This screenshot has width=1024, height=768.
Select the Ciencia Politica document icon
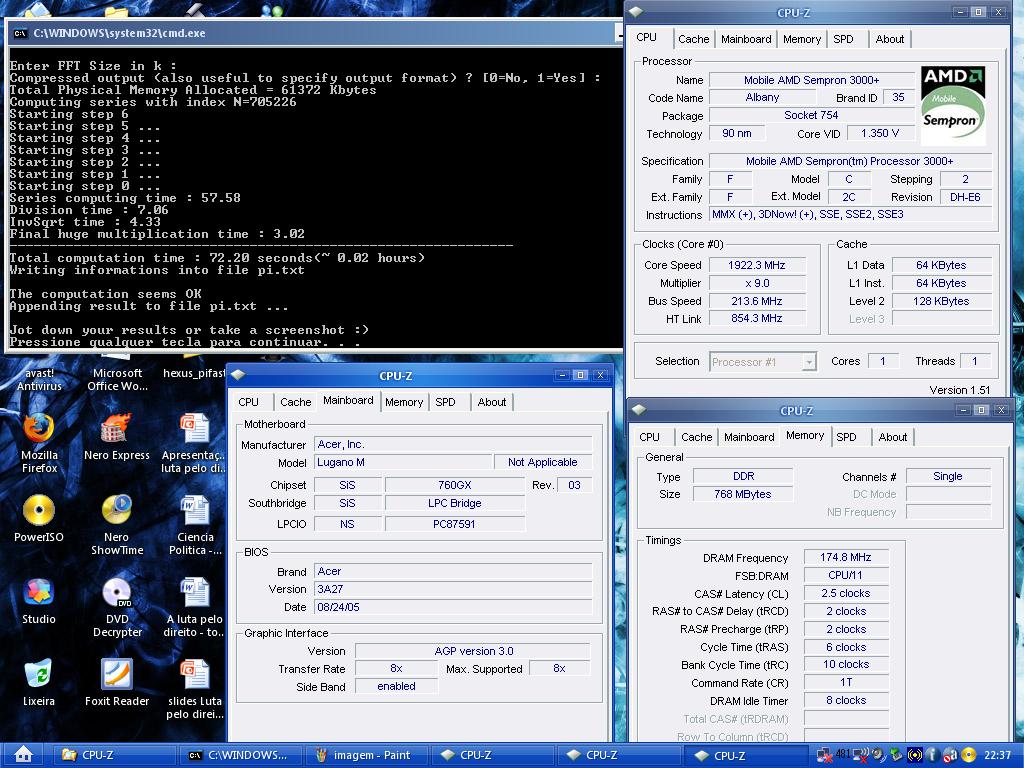[x=195, y=525]
